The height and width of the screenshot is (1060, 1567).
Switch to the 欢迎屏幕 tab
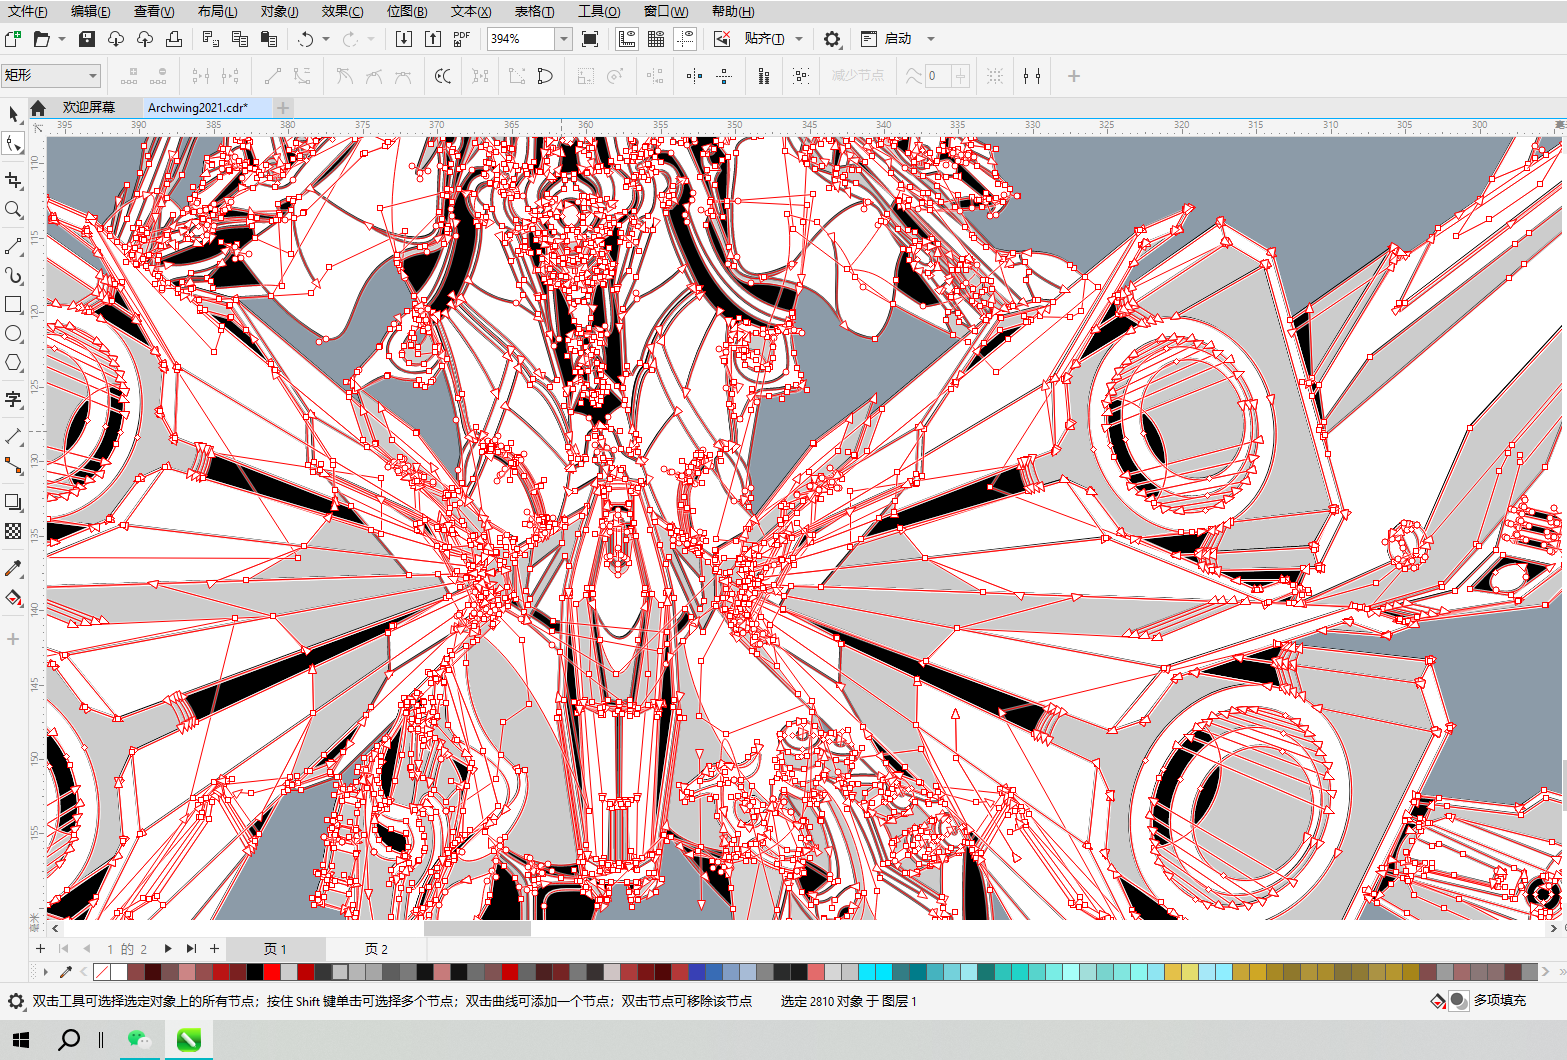[x=89, y=107]
